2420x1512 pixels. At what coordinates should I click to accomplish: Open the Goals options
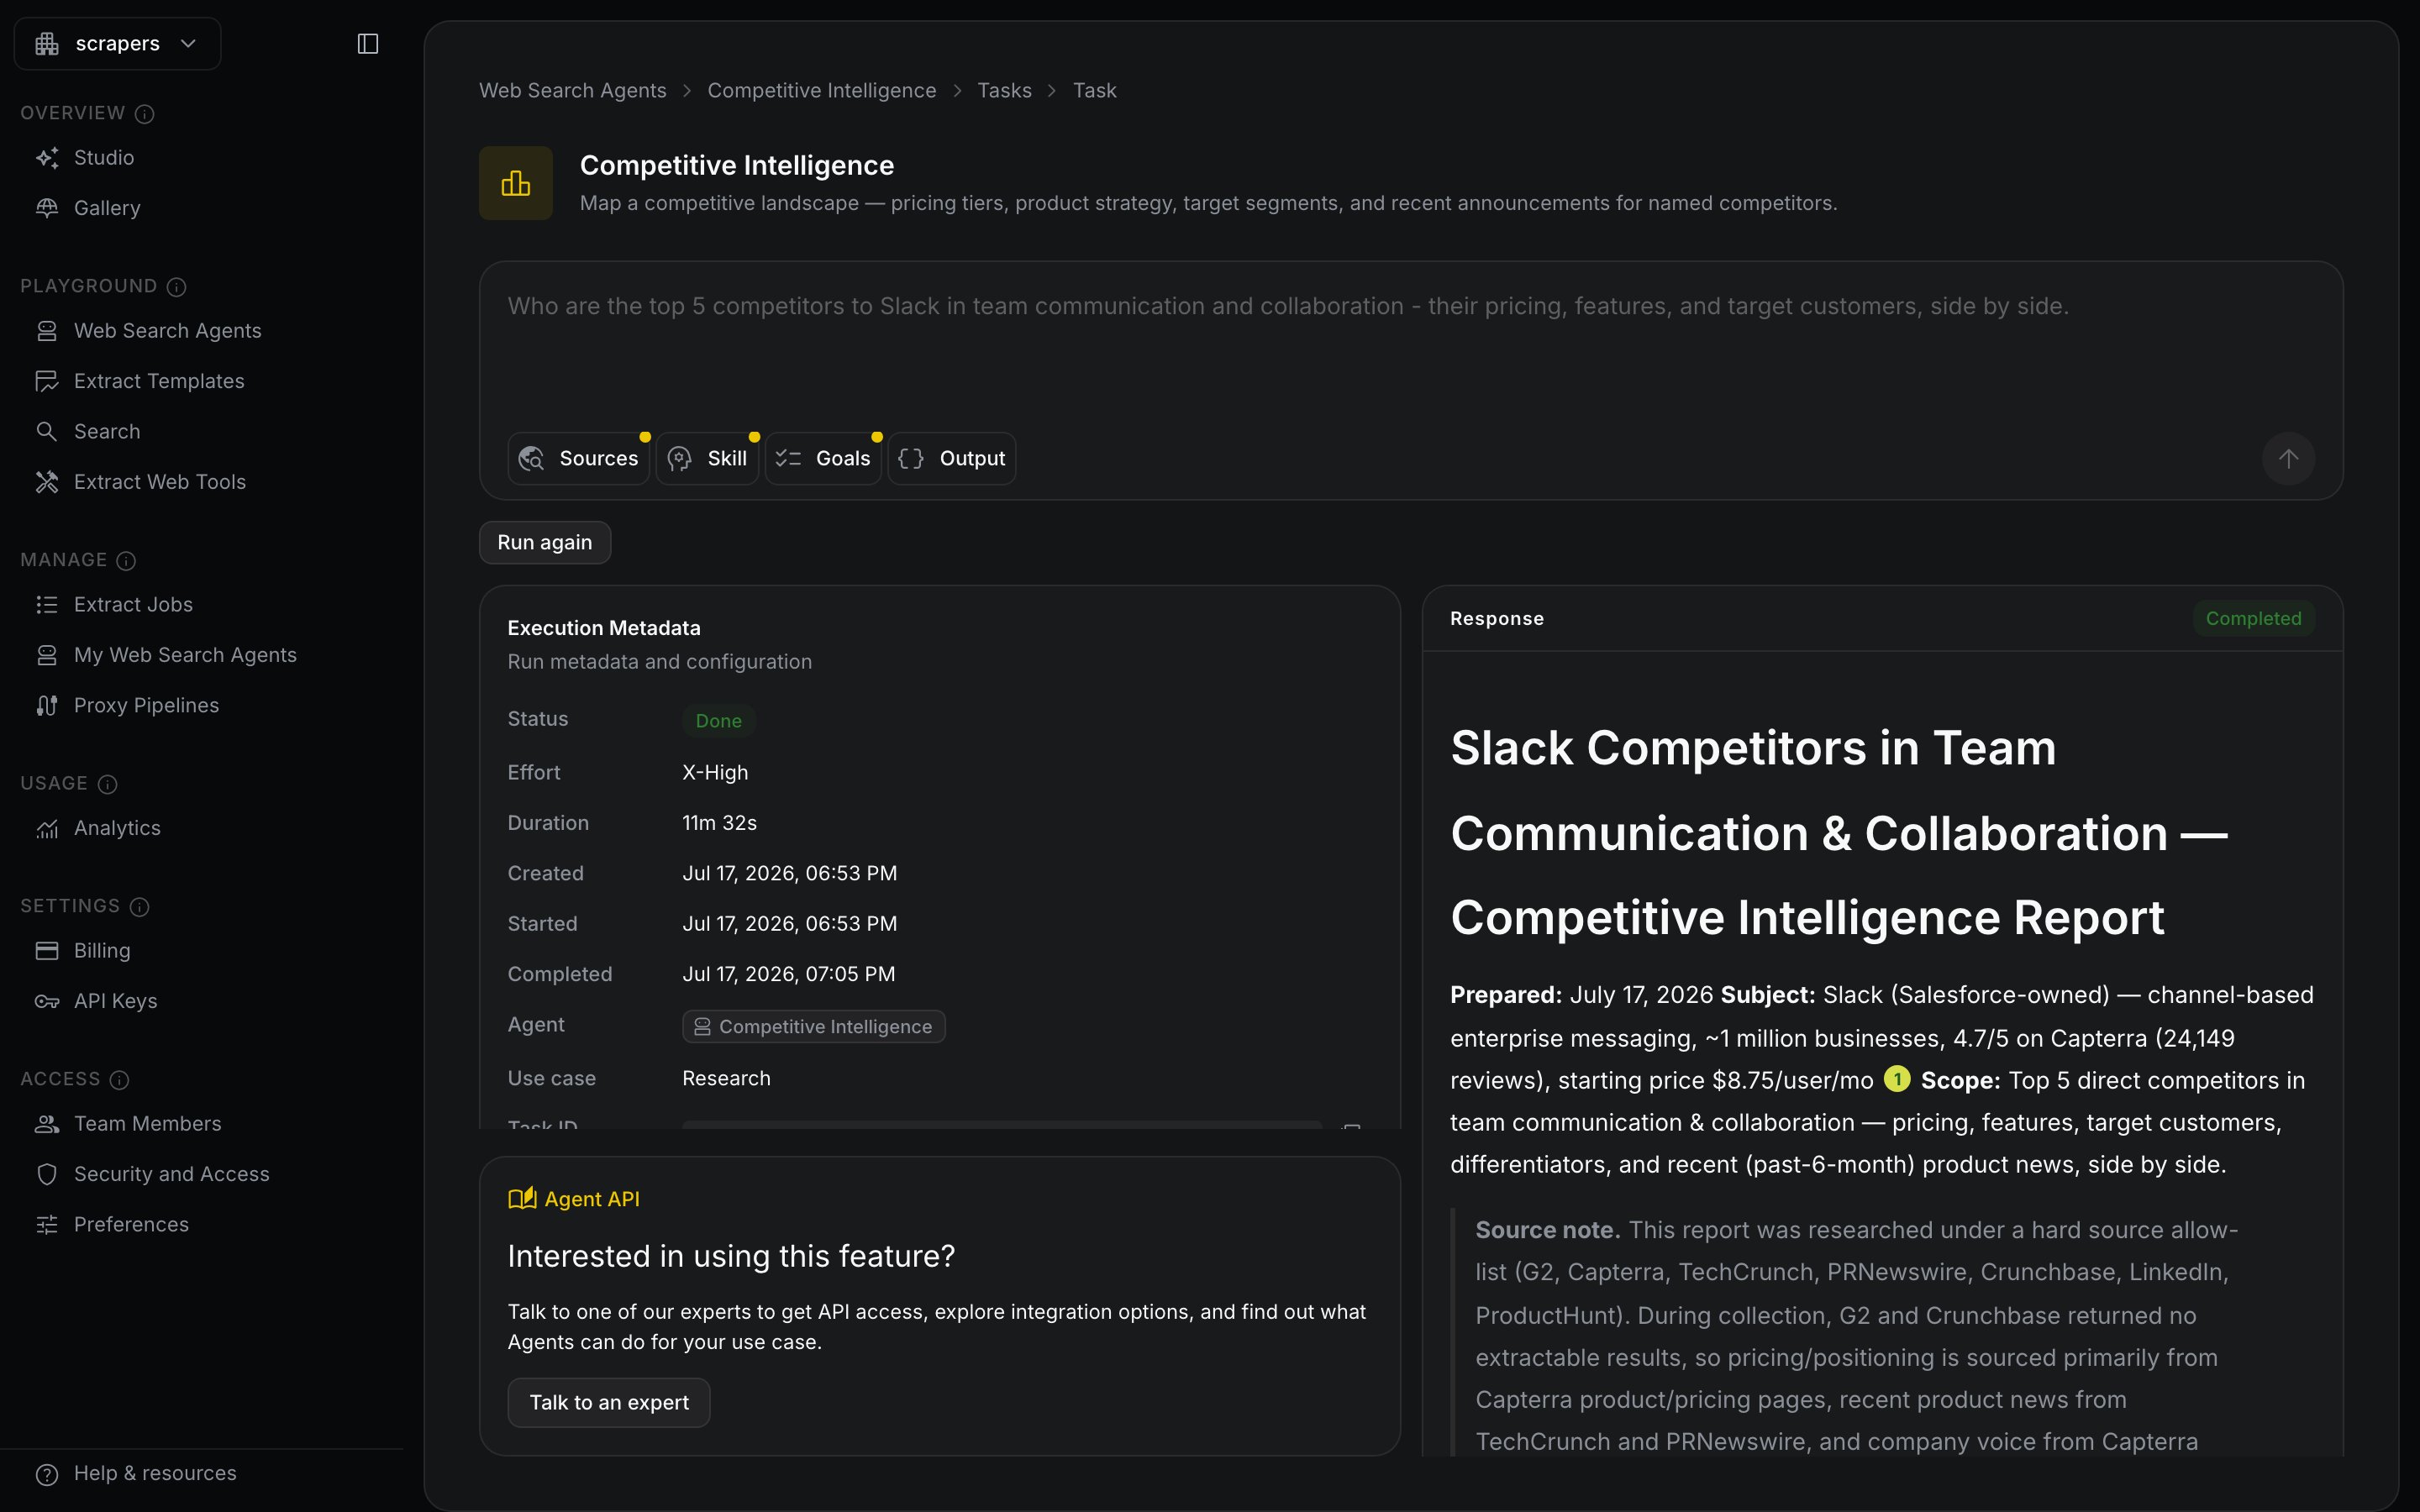coord(823,458)
